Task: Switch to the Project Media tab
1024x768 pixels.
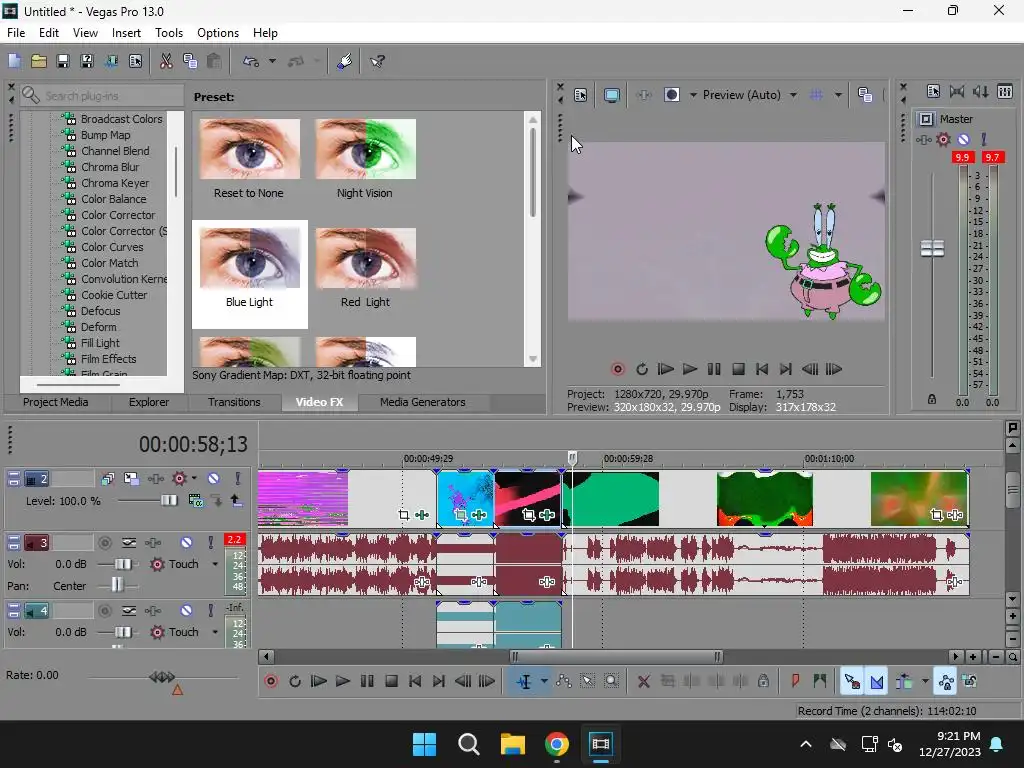Action: point(56,402)
